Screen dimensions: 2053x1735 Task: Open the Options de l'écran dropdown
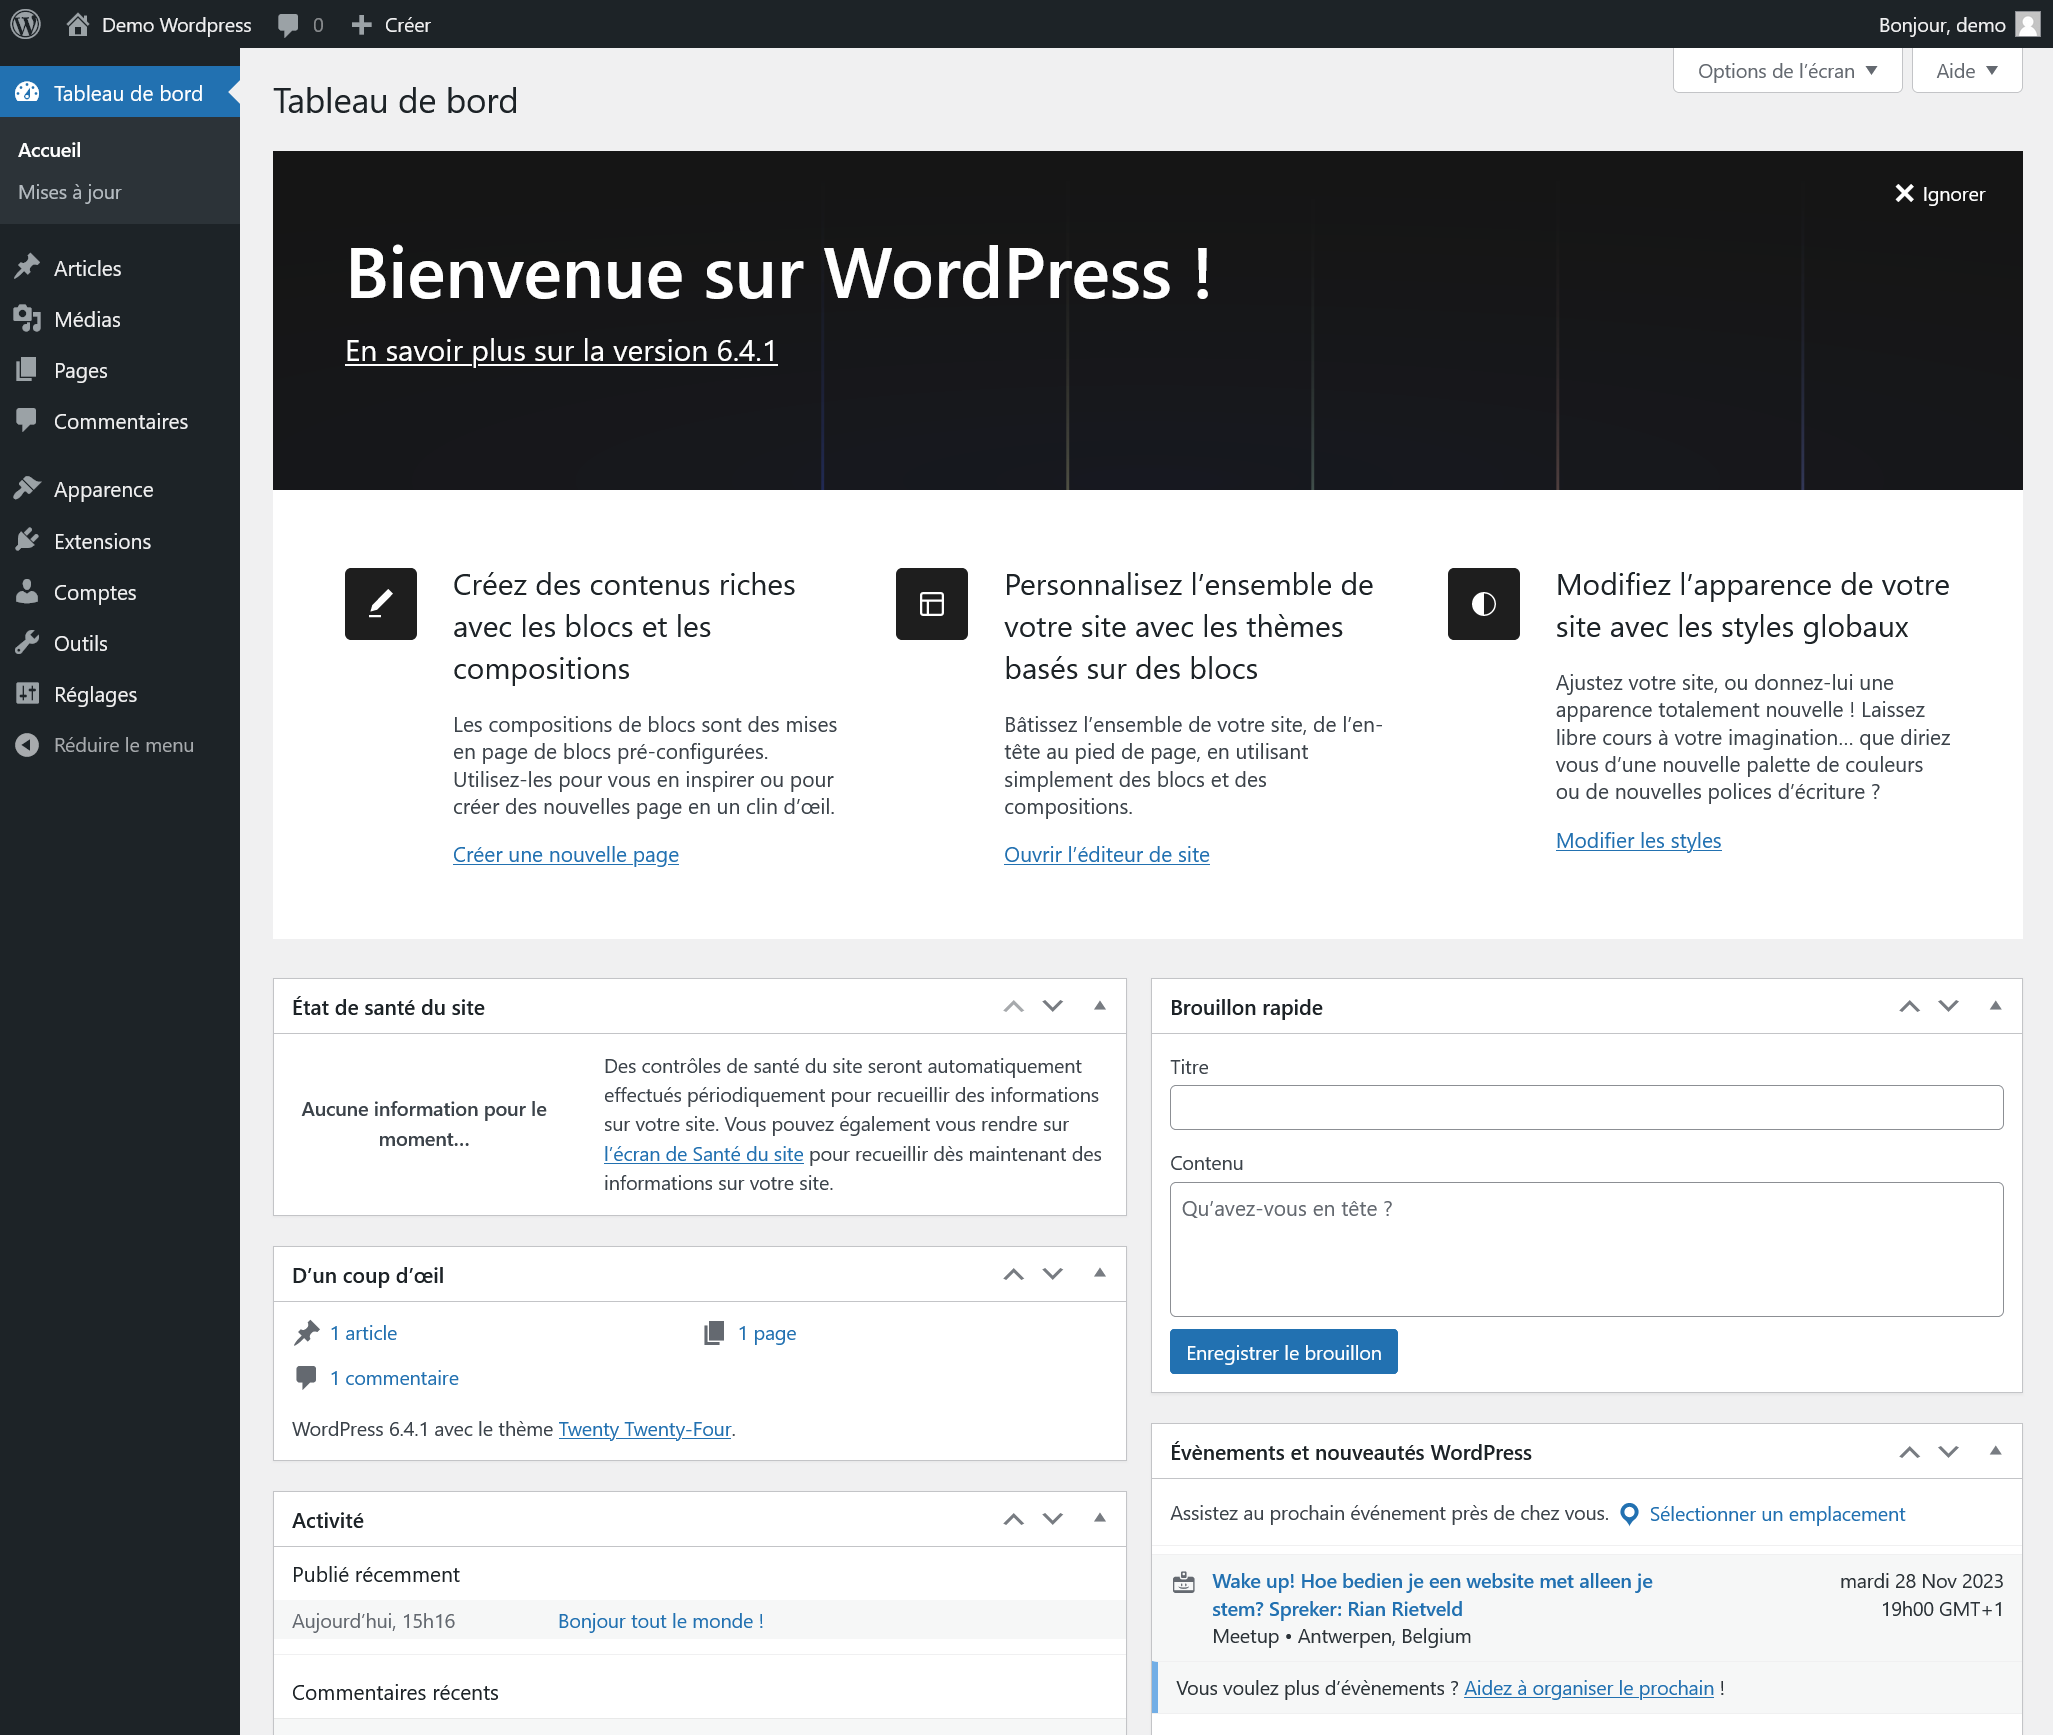click(1787, 71)
